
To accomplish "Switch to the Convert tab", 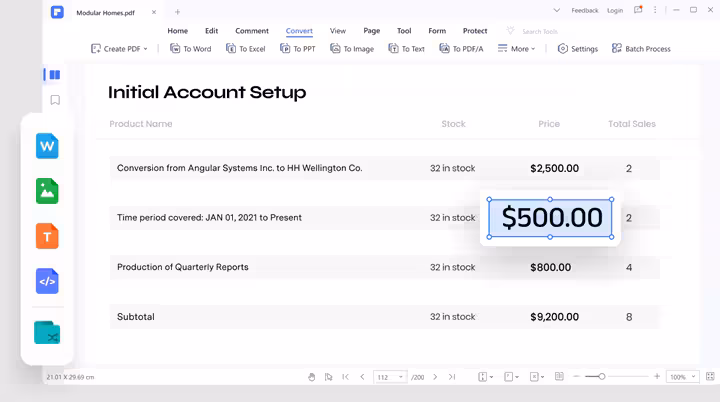I will click(x=299, y=31).
